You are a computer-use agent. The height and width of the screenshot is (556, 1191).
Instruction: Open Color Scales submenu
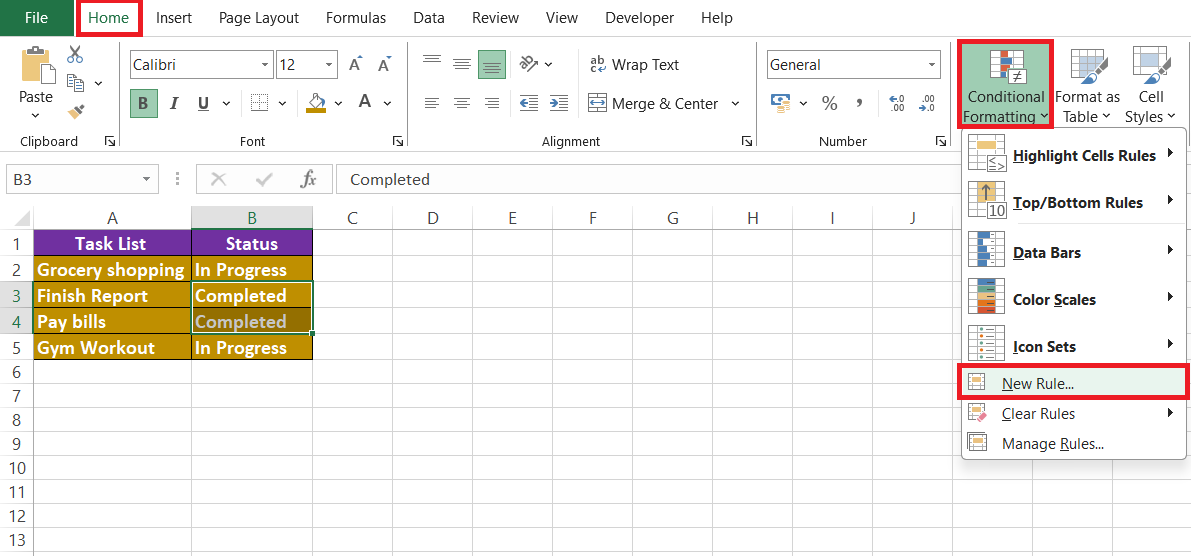click(x=1073, y=299)
